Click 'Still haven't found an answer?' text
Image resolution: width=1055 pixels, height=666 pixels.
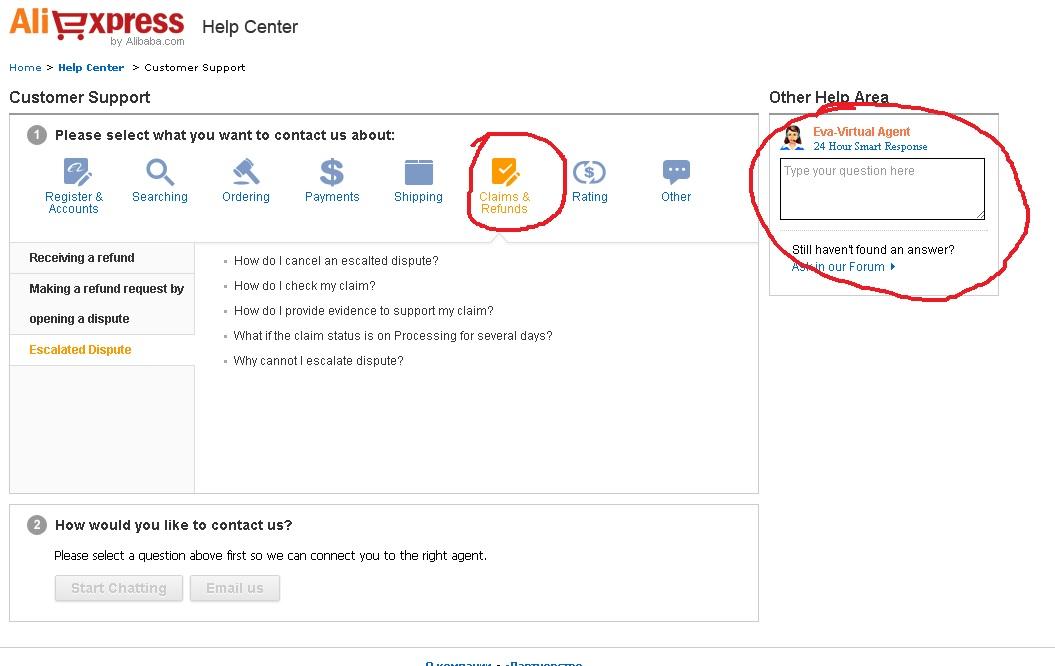tap(873, 250)
